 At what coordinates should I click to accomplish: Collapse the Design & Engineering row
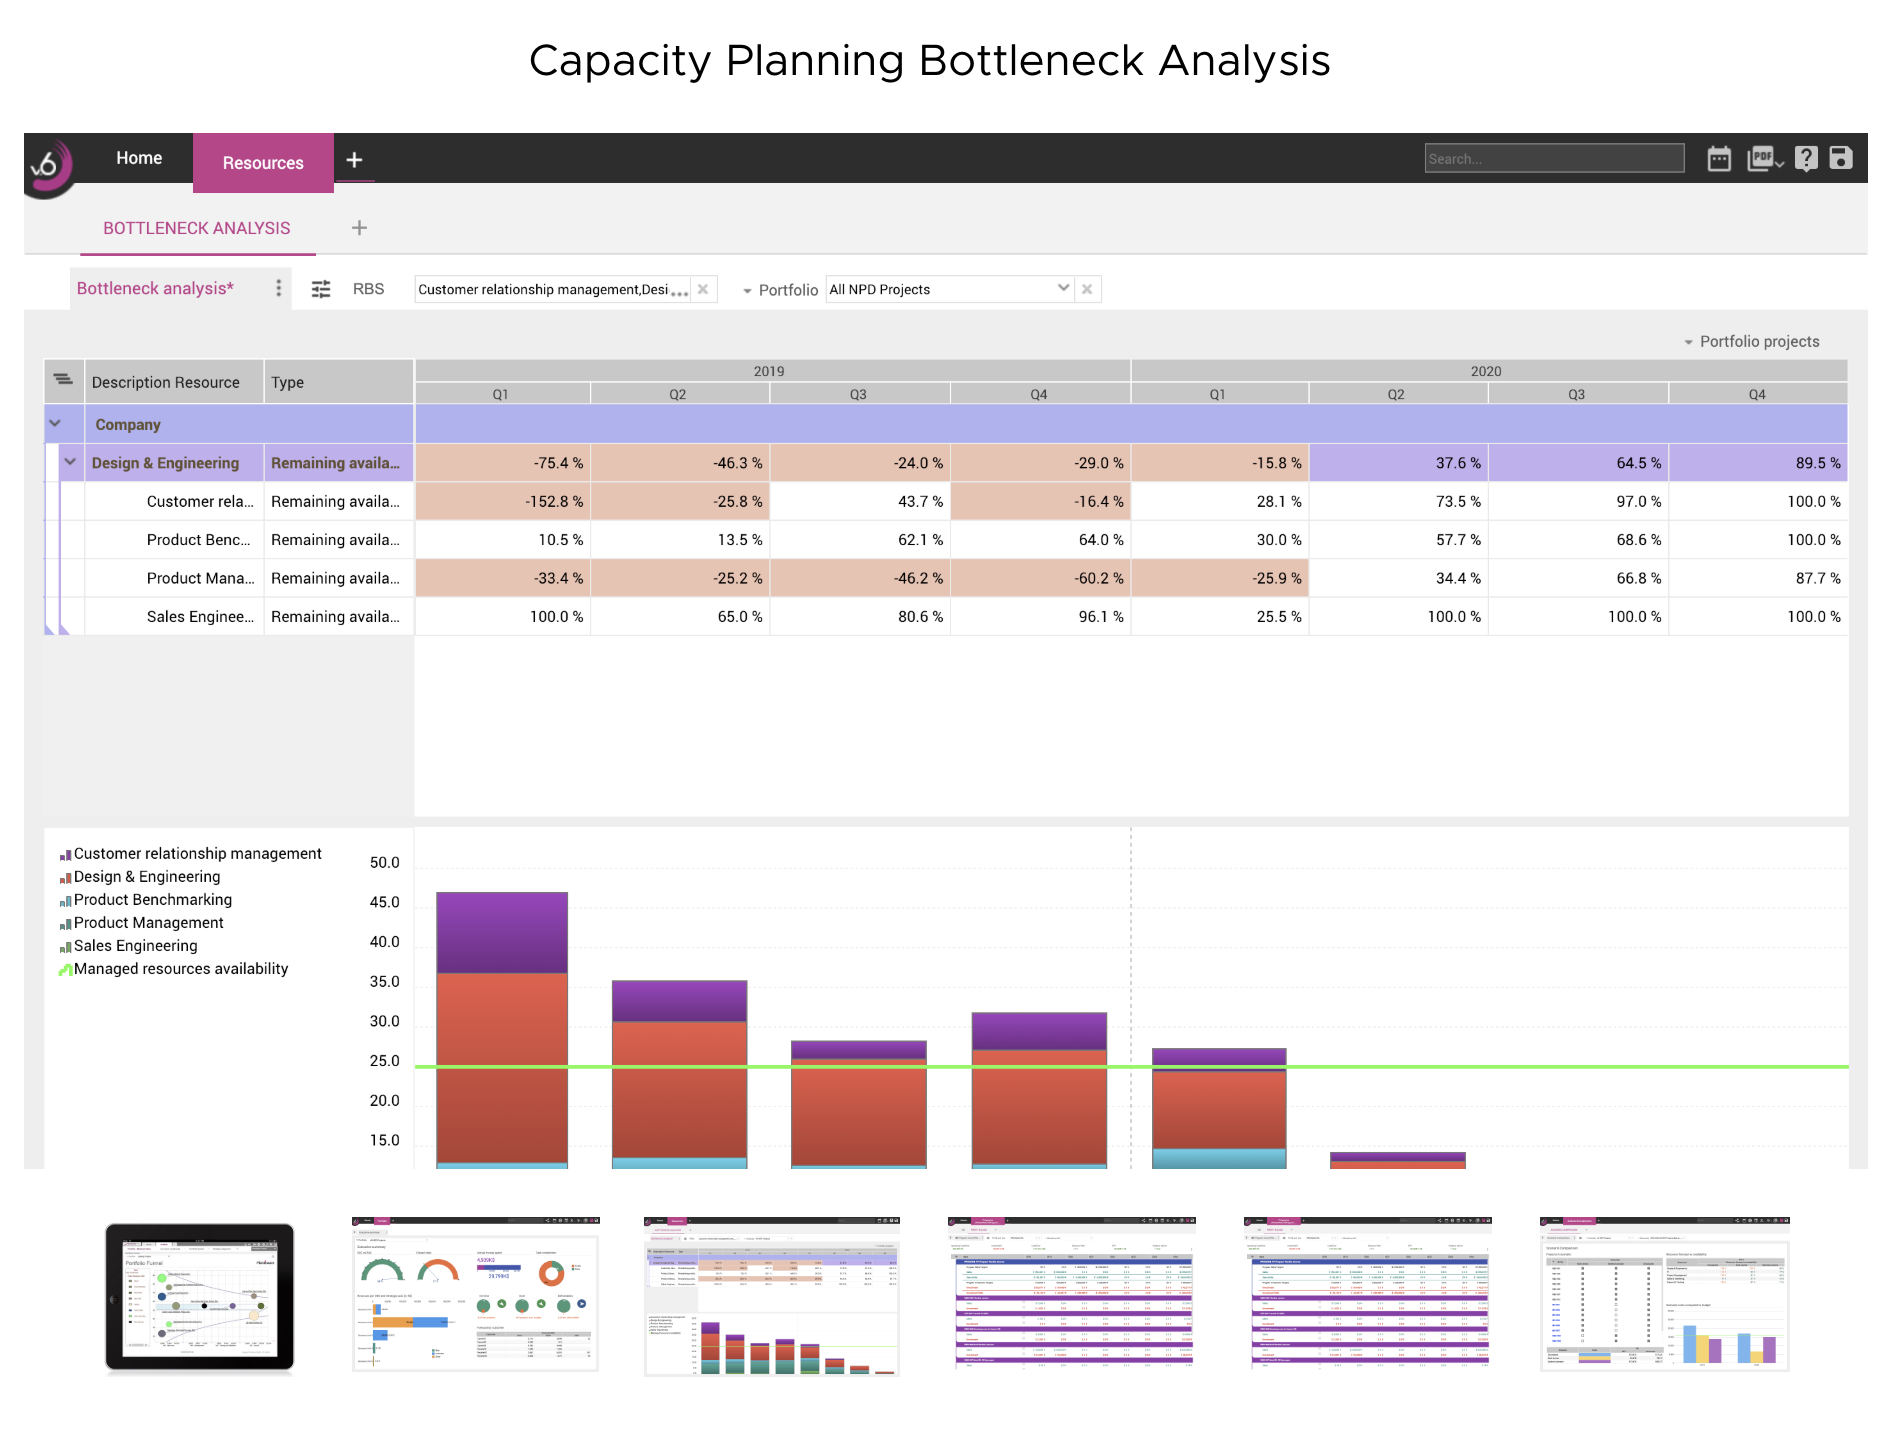pos(69,462)
